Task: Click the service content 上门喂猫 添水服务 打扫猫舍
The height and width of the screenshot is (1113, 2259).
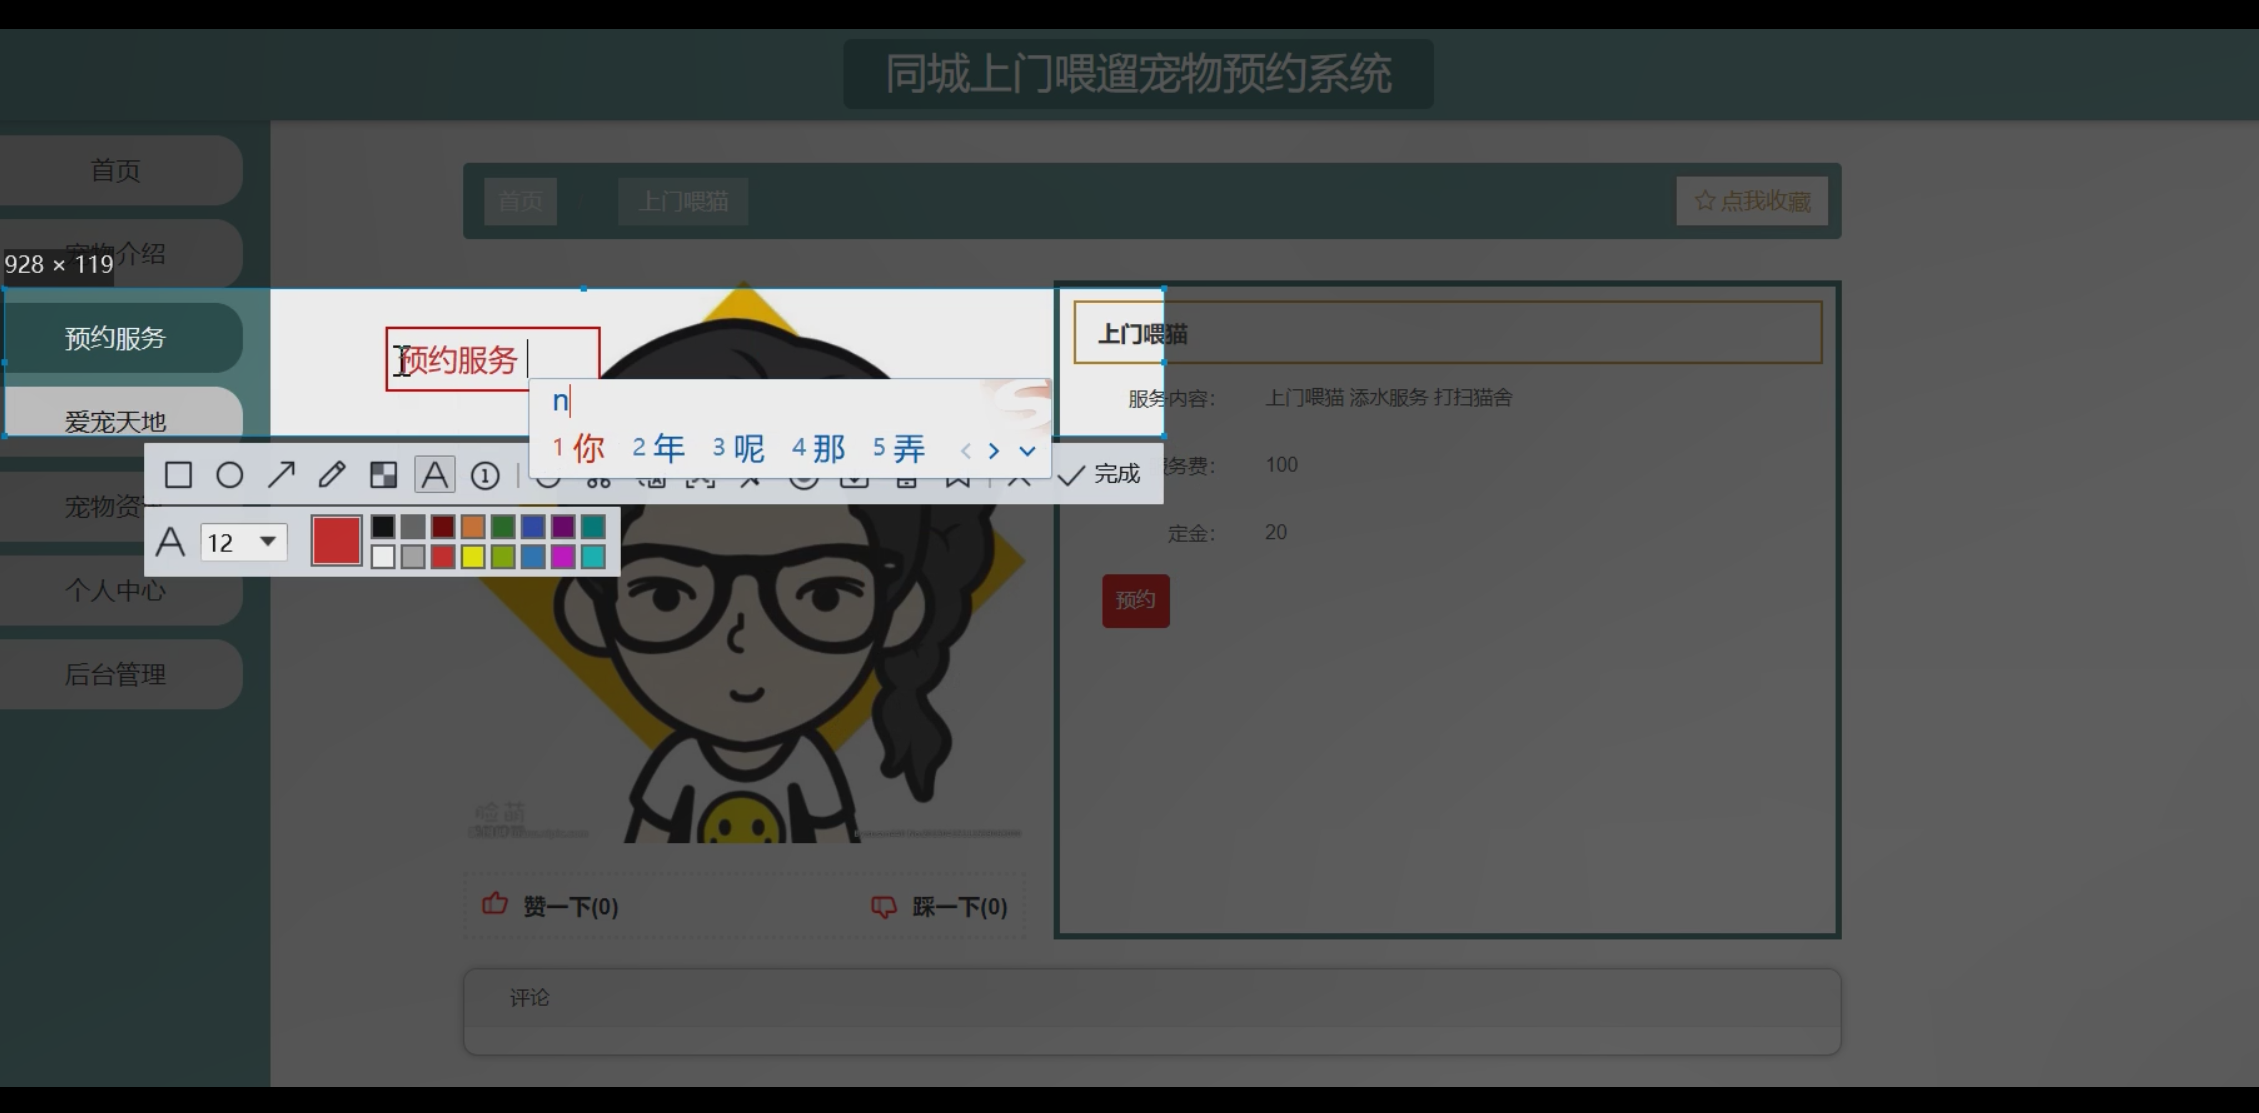Action: click(1389, 397)
